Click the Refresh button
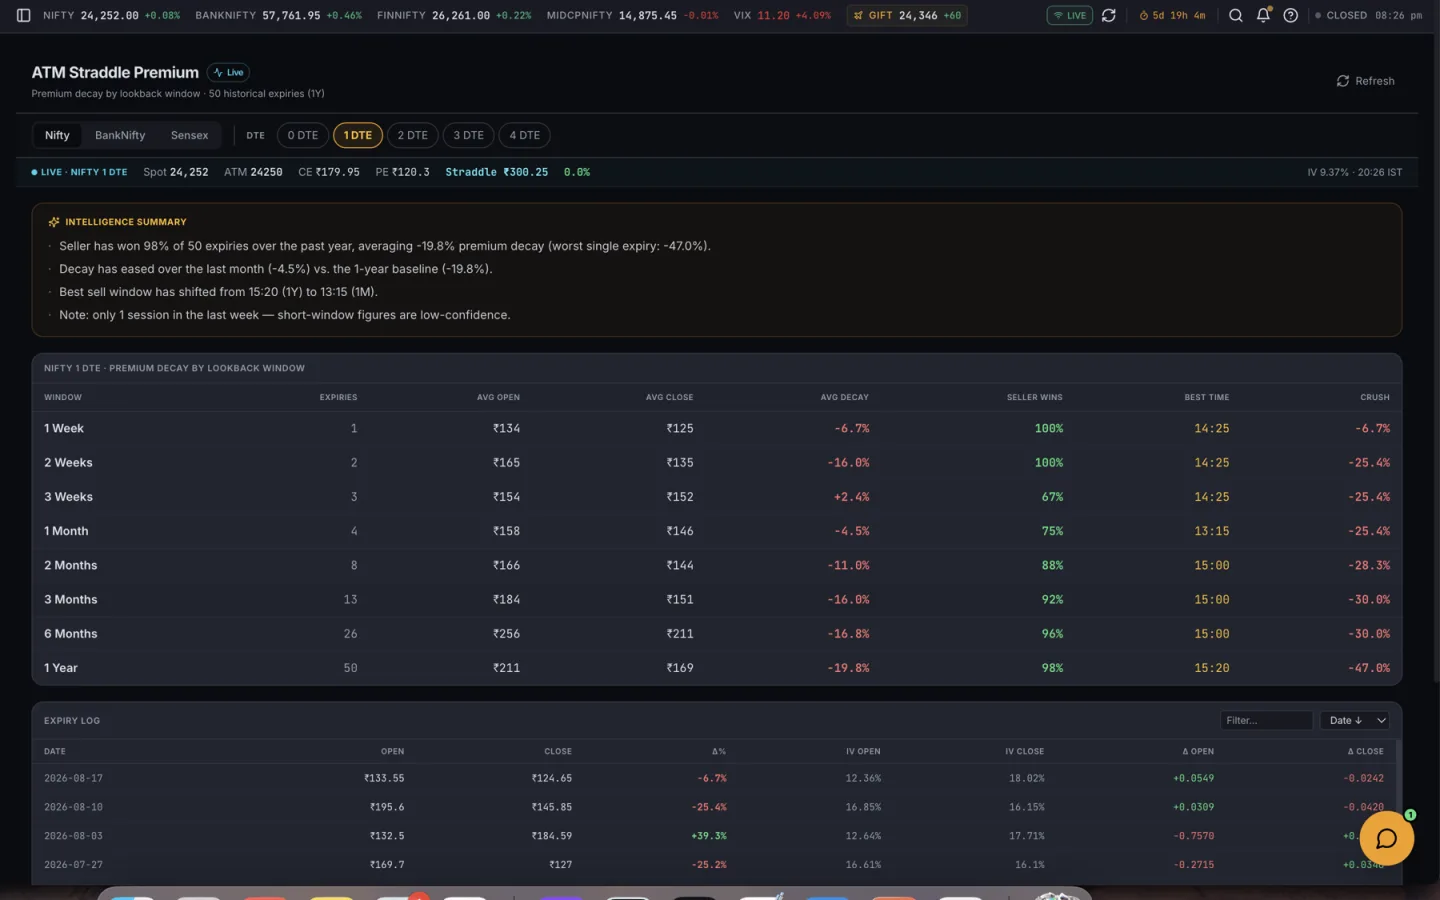The height and width of the screenshot is (900, 1440). point(1365,81)
